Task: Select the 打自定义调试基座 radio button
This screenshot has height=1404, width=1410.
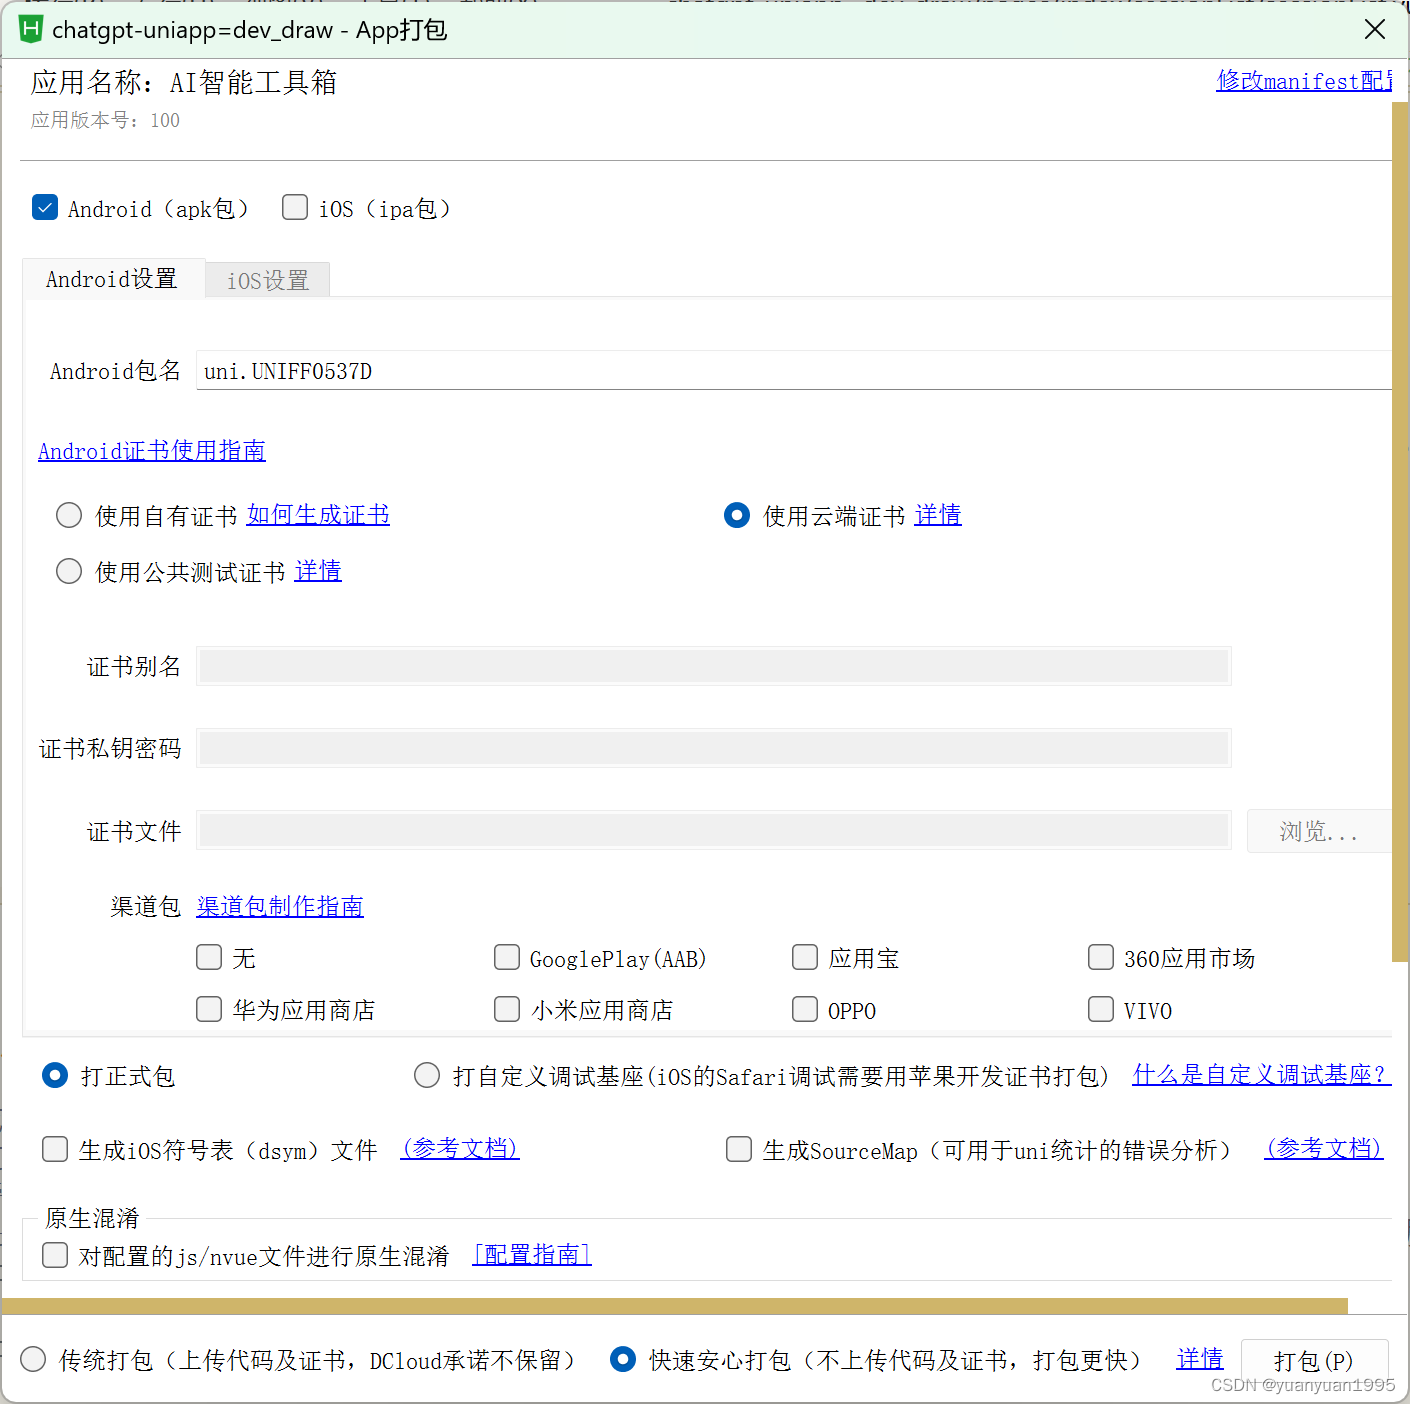Action: click(x=427, y=1075)
